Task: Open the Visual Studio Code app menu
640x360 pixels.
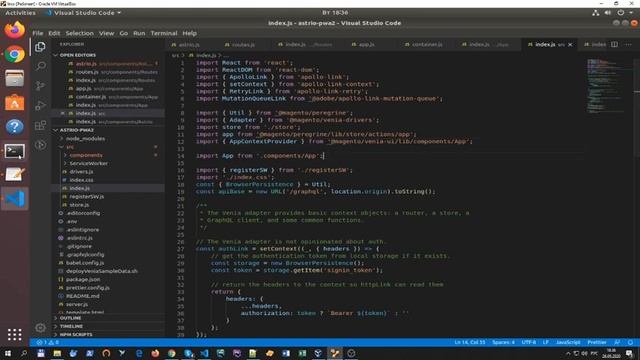Action: tap(84, 13)
